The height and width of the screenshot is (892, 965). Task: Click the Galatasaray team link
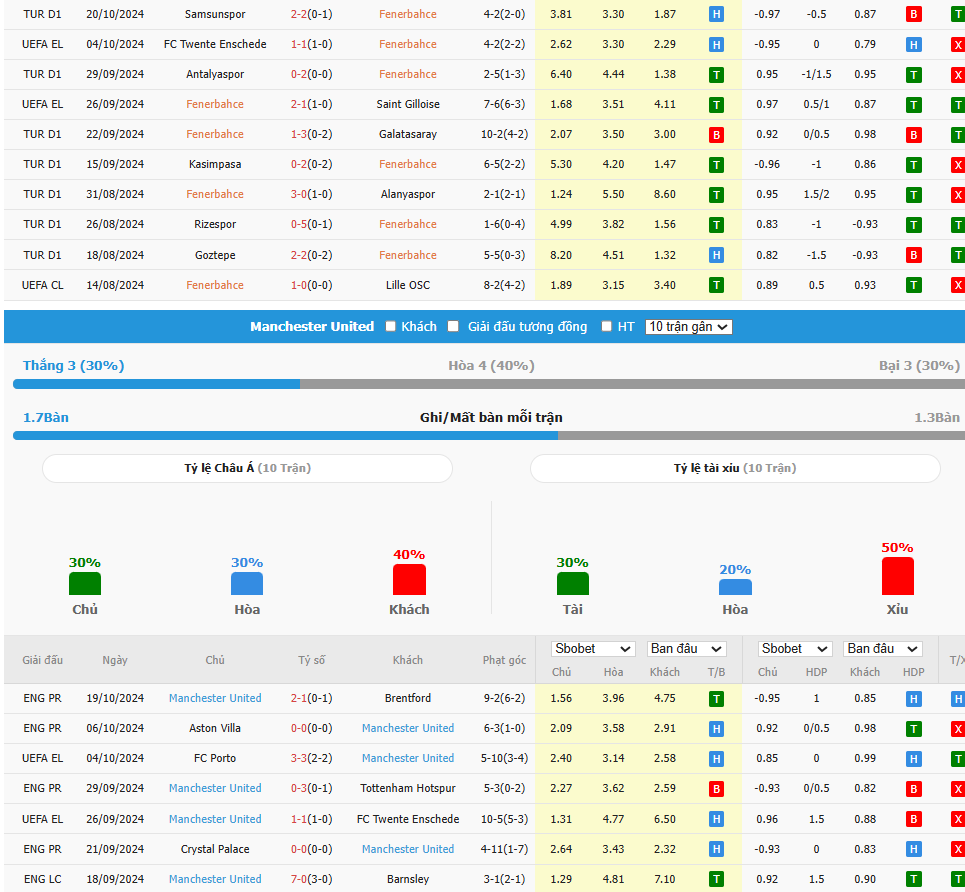408,134
